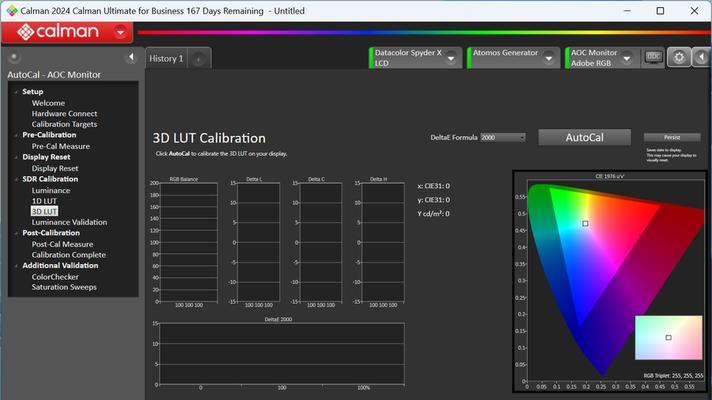This screenshot has width=712, height=400.
Task: Click the DDC display control icon
Action: [653, 57]
